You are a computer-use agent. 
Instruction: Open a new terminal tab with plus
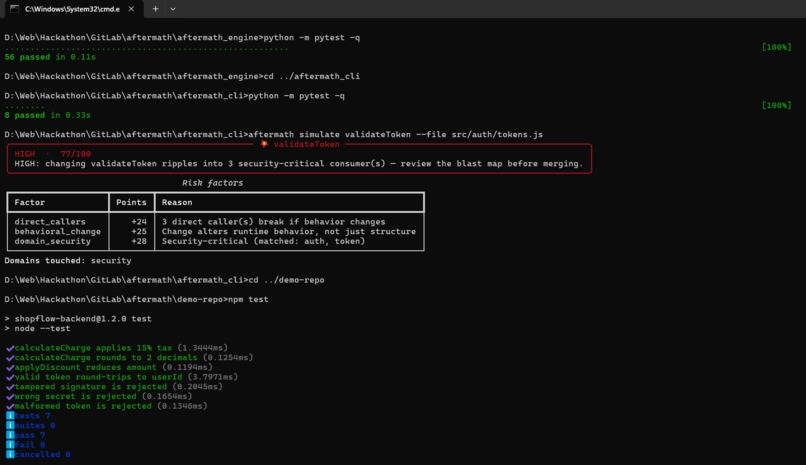tap(155, 9)
